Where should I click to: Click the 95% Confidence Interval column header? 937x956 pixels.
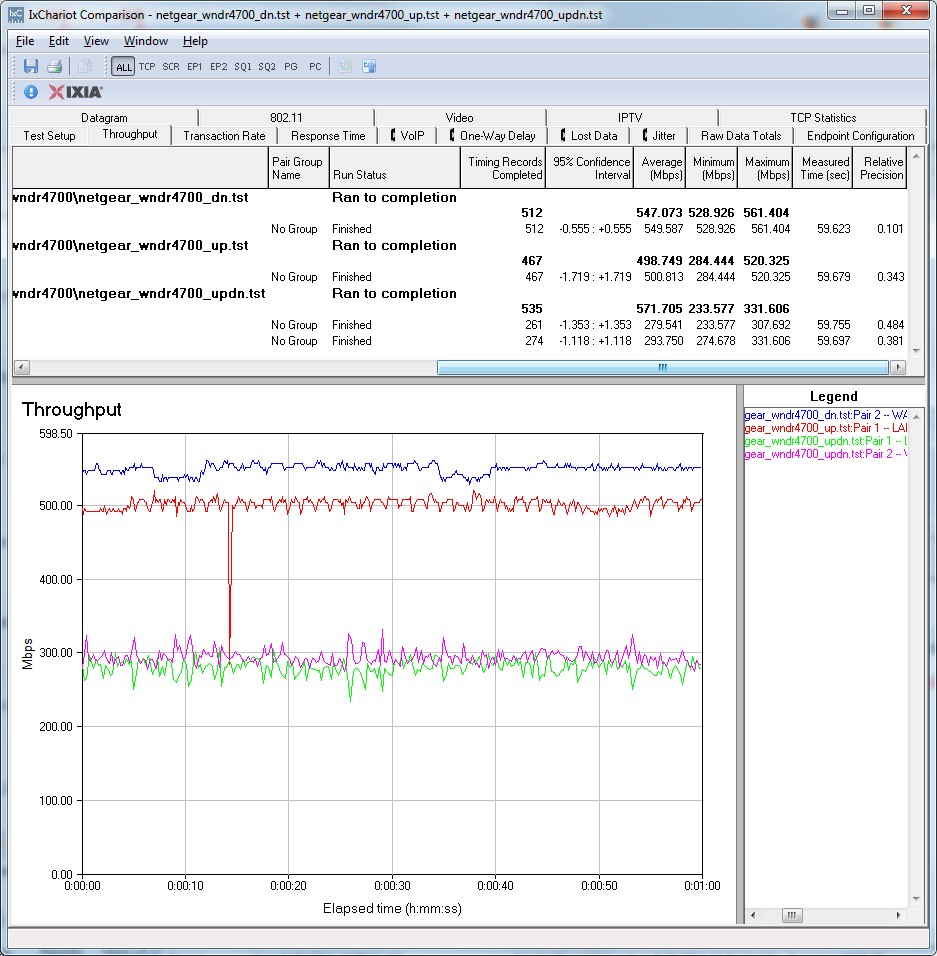tap(590, 168)
